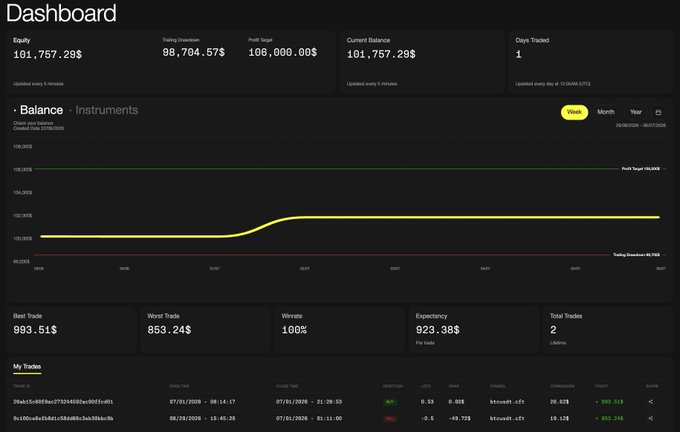The height and width of the screenshot is (432, 680).
Task: Click the Open Time column header
Action: click(180, 386)
